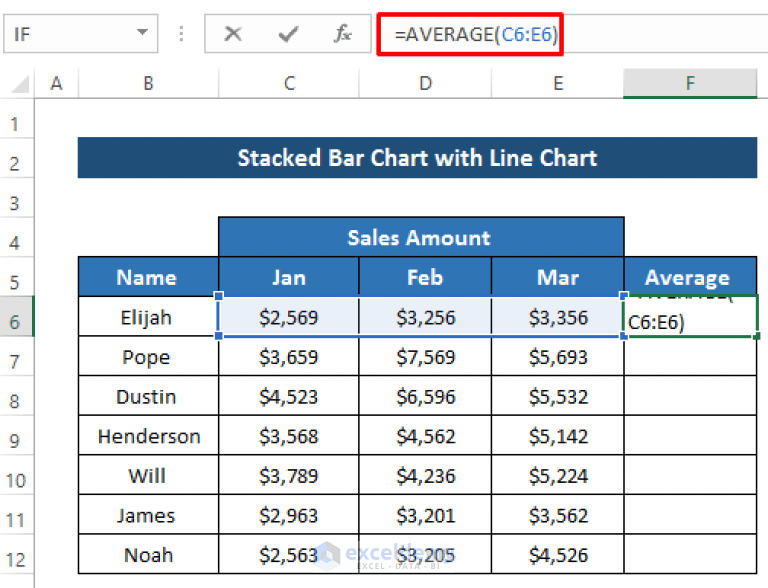Viewport: 768px width, 588px height.
Task: Click Dustin's Mar value $5,532
Action: click(x=557, y=396)
